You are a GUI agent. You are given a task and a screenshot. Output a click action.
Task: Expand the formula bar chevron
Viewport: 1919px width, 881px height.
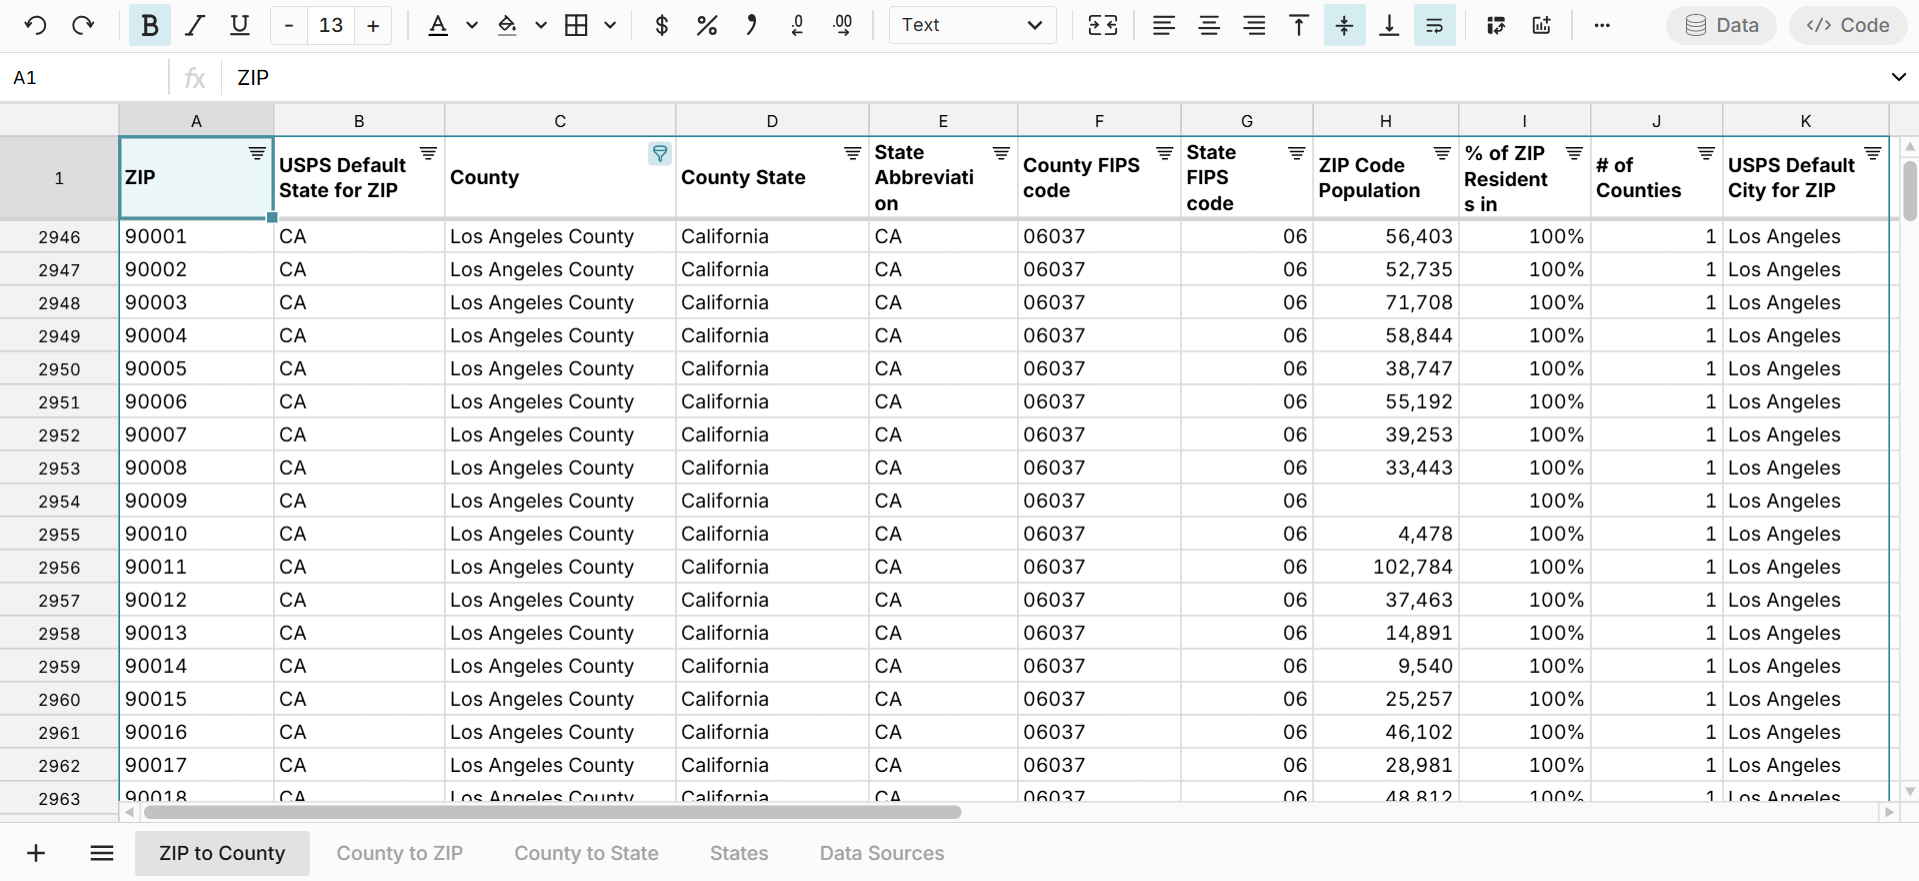click(x=1897, y=77)
